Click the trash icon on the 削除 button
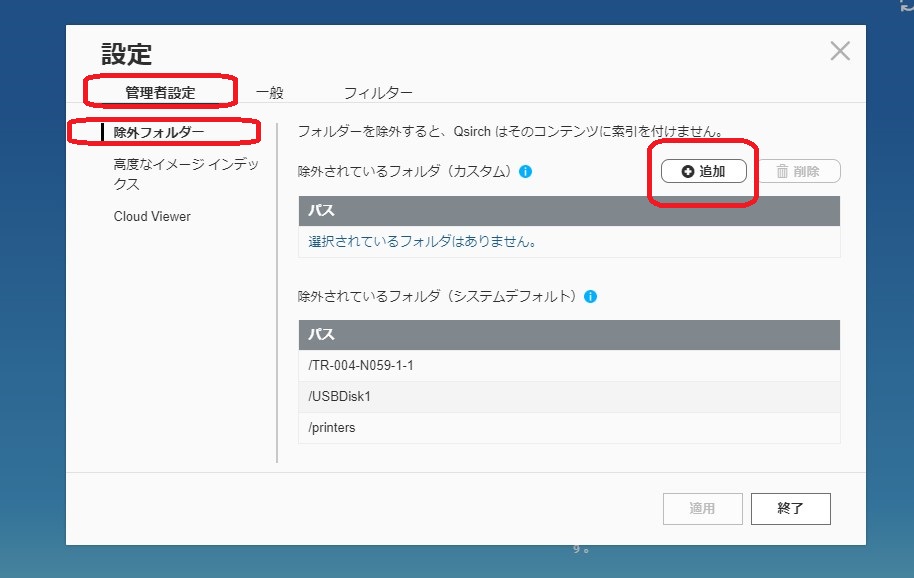Image resolution: width=914 pixels, height=578 pixels. pos(782,171)
